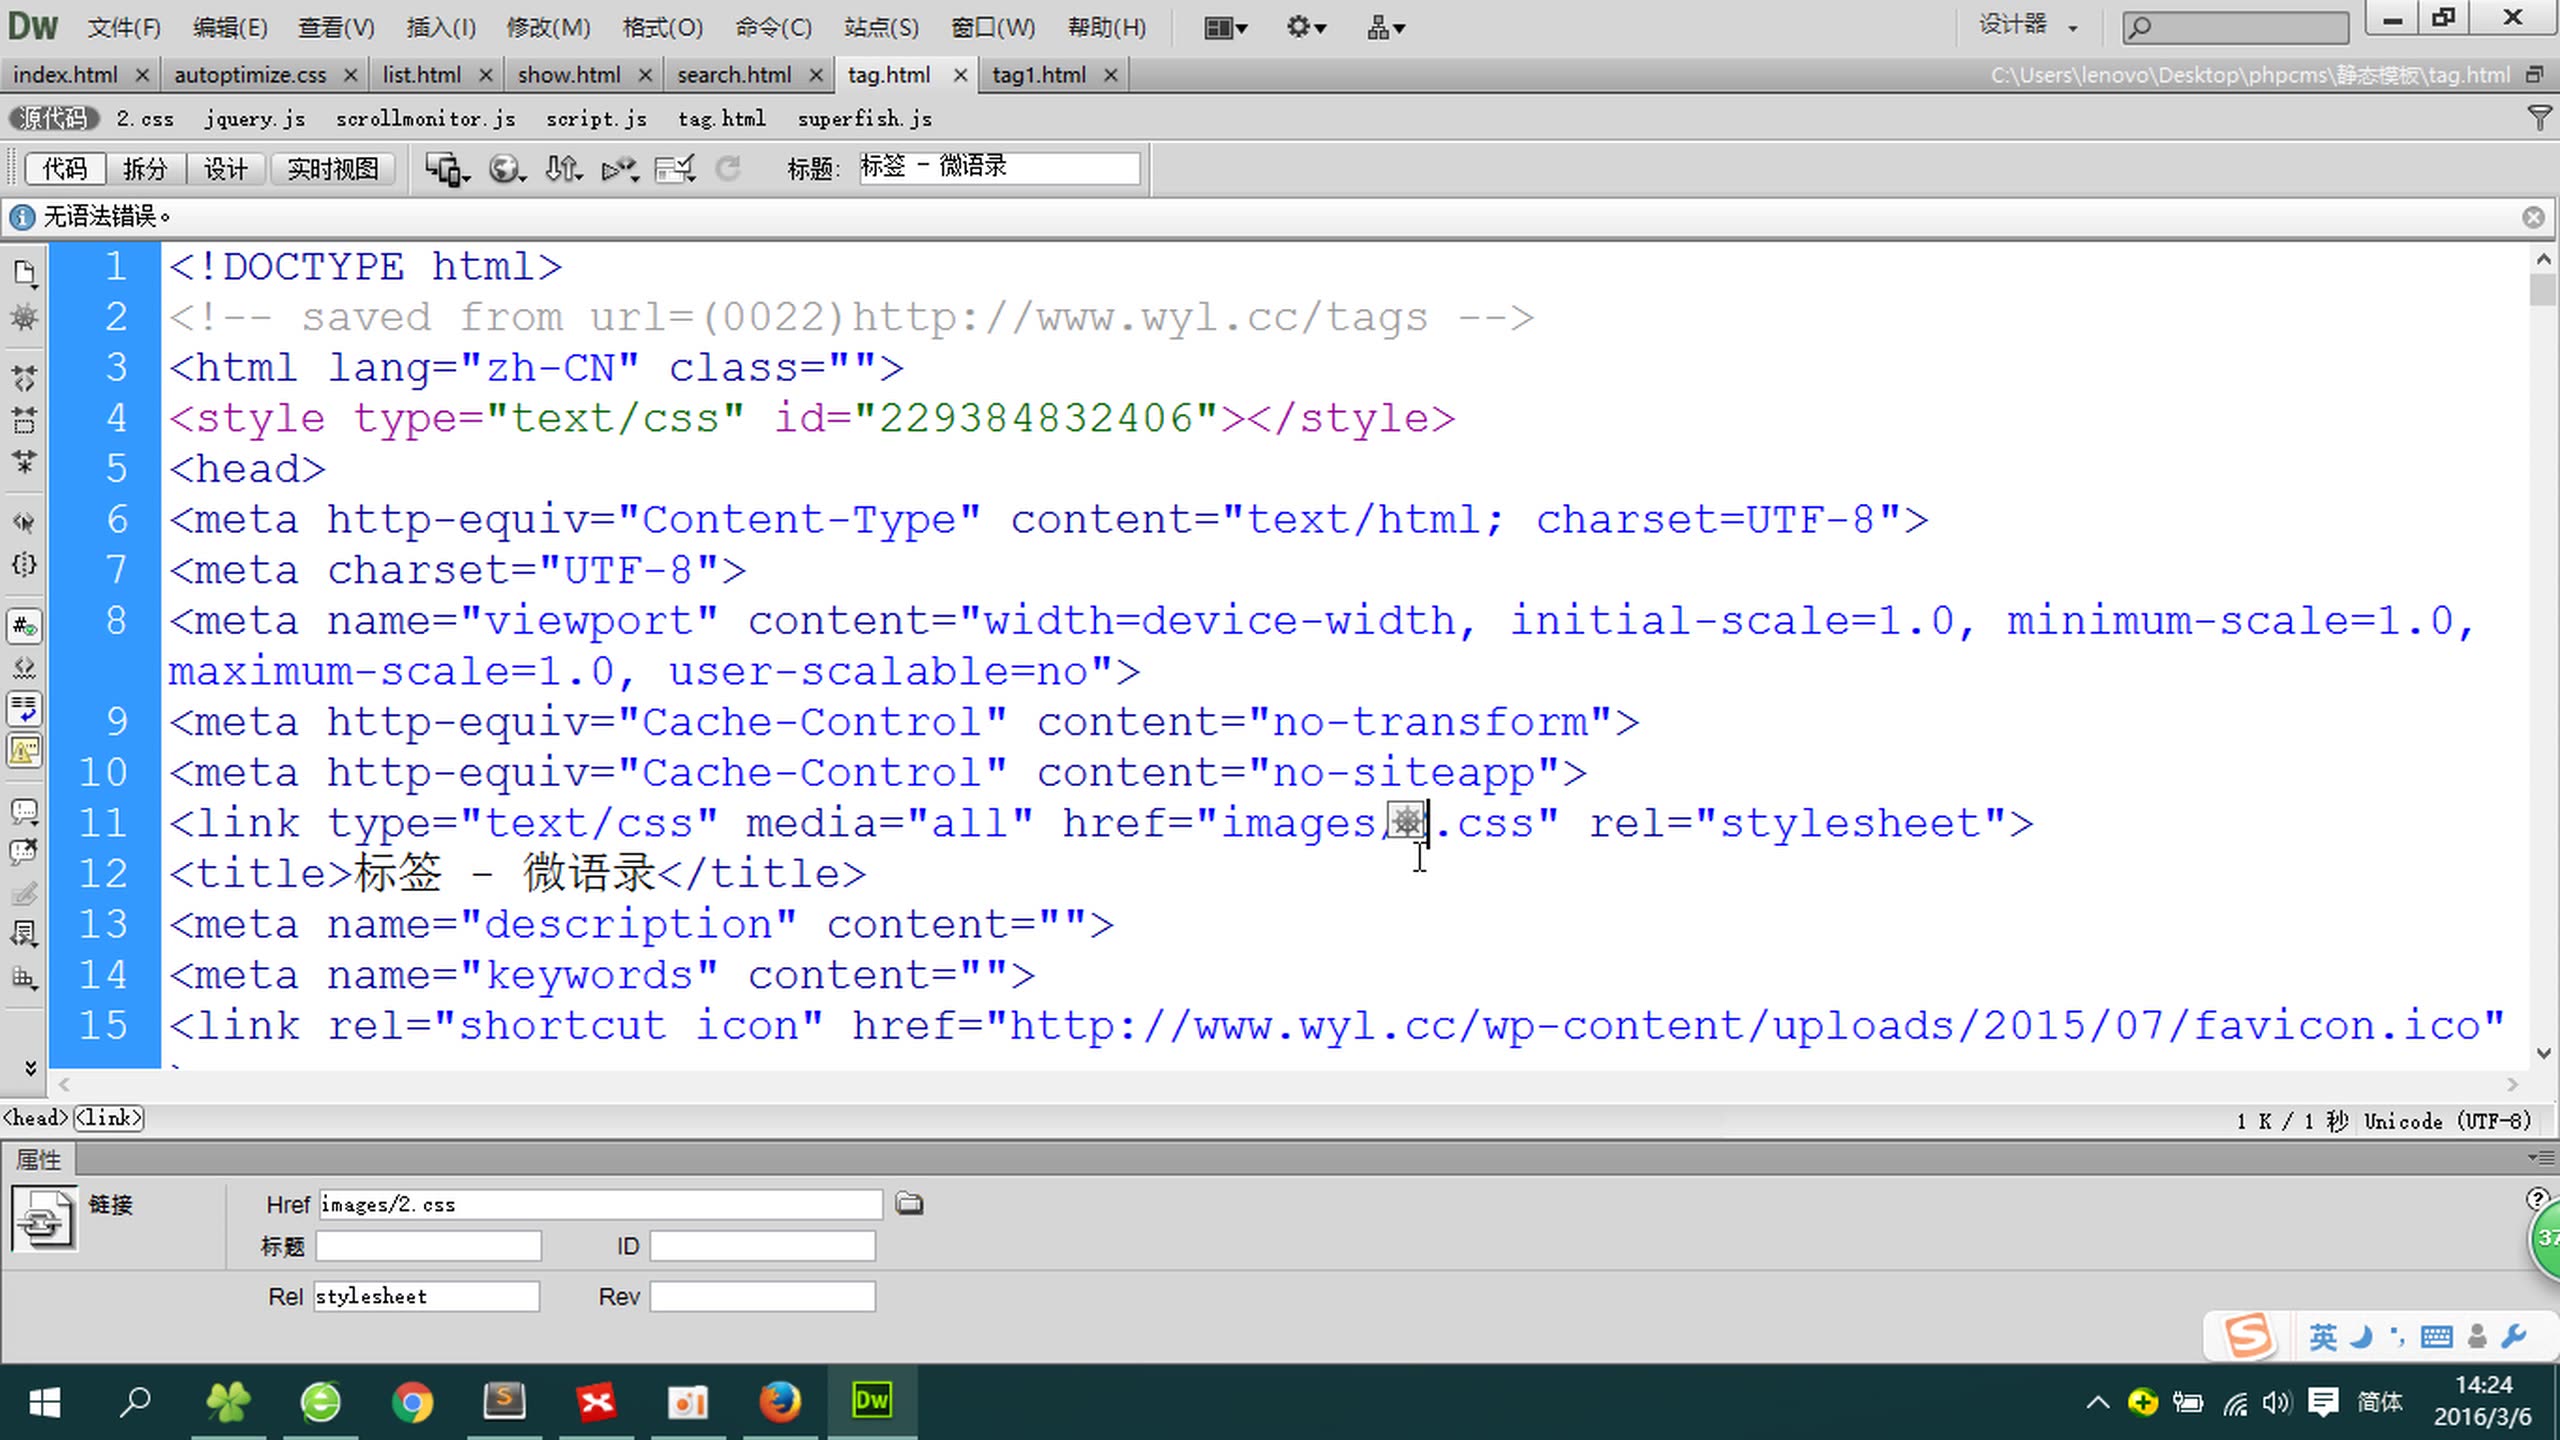This screenshot has width=2560, height=1440.
Task: Click browse folder icon next to Href
Action: pos(909,1204)
